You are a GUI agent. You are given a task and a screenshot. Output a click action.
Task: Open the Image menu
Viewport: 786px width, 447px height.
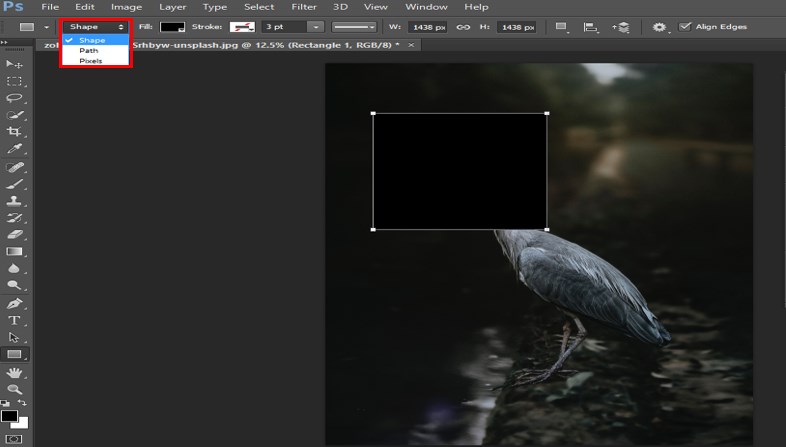click(126, 7)
